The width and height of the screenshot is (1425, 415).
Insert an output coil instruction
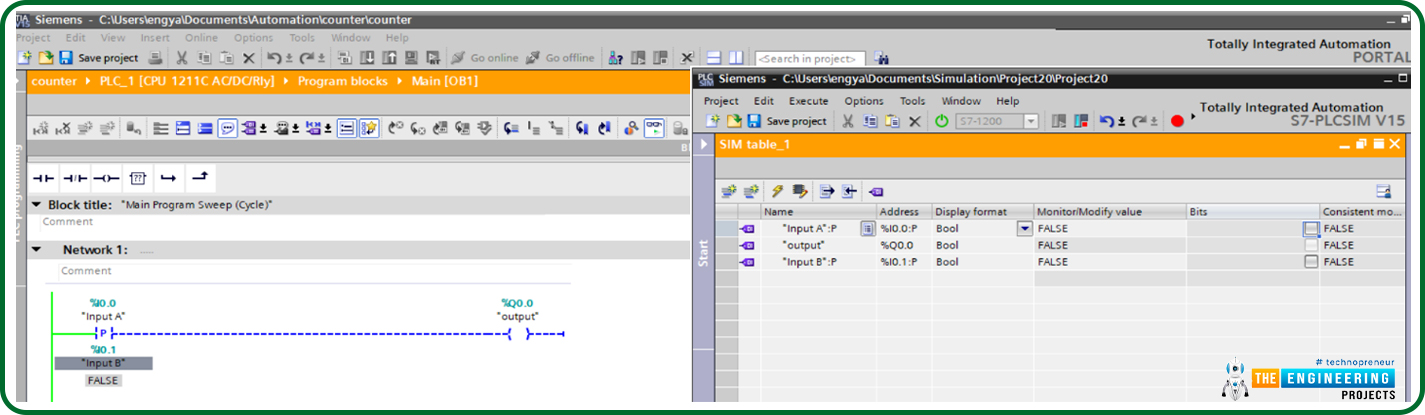[x=106, y=178]
